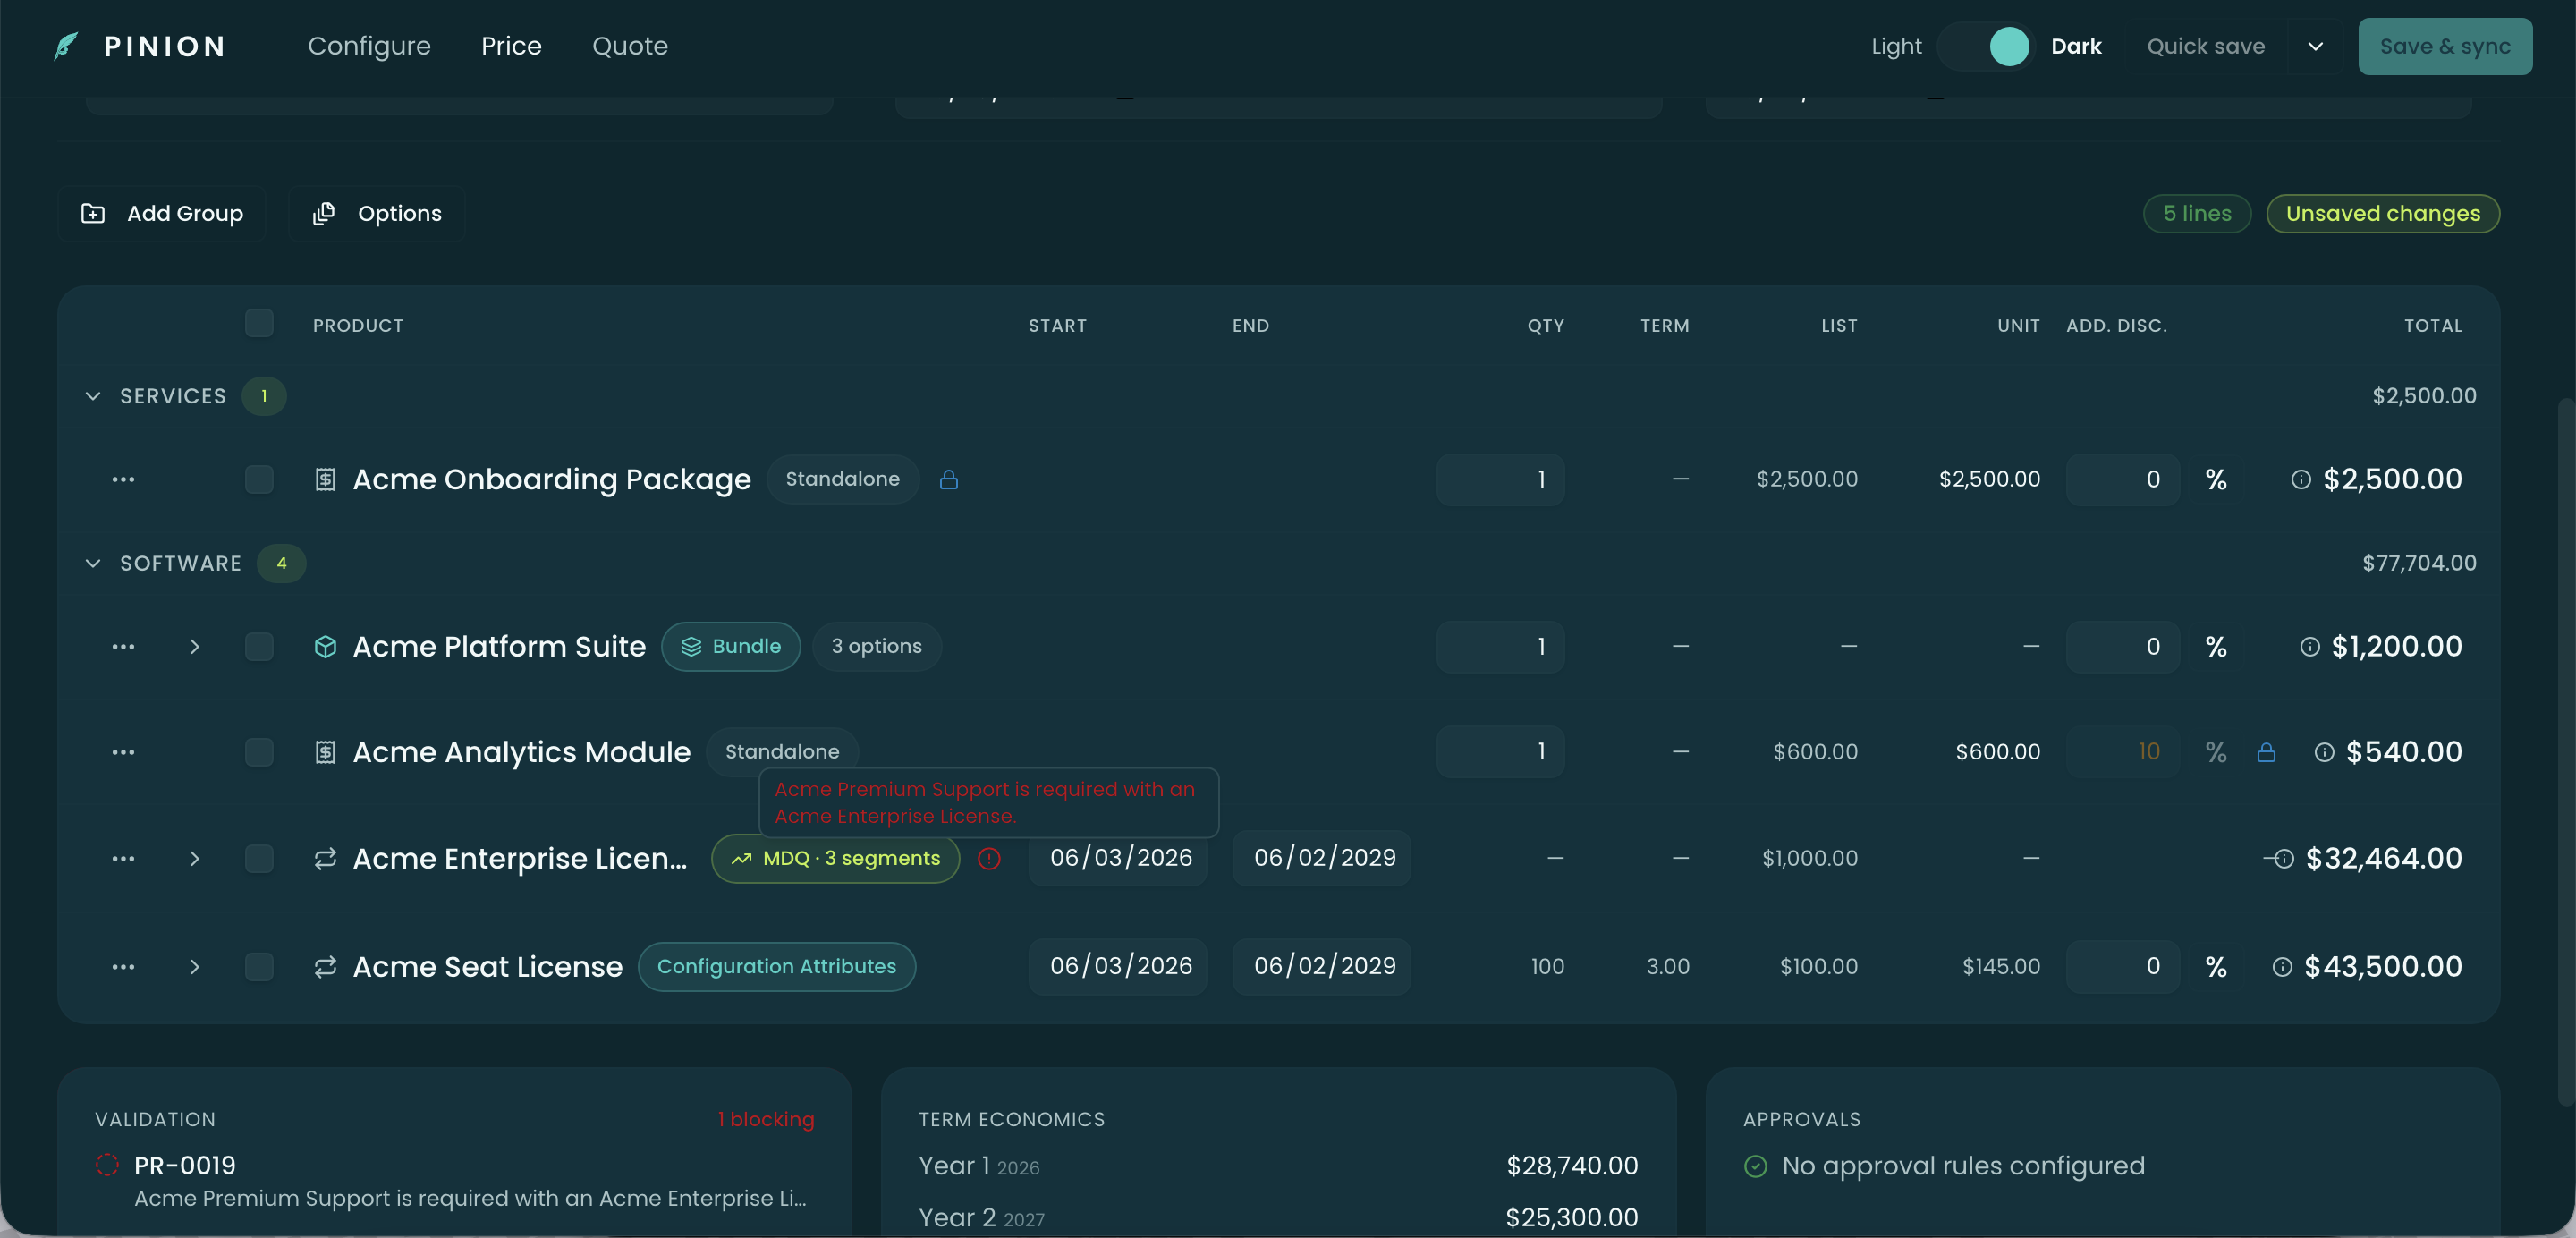This screenshot has height=1238, width=2576.
Task: Open row menu for Acme Platform Suite
Action: pyautogui.click(x=123, y=646)
